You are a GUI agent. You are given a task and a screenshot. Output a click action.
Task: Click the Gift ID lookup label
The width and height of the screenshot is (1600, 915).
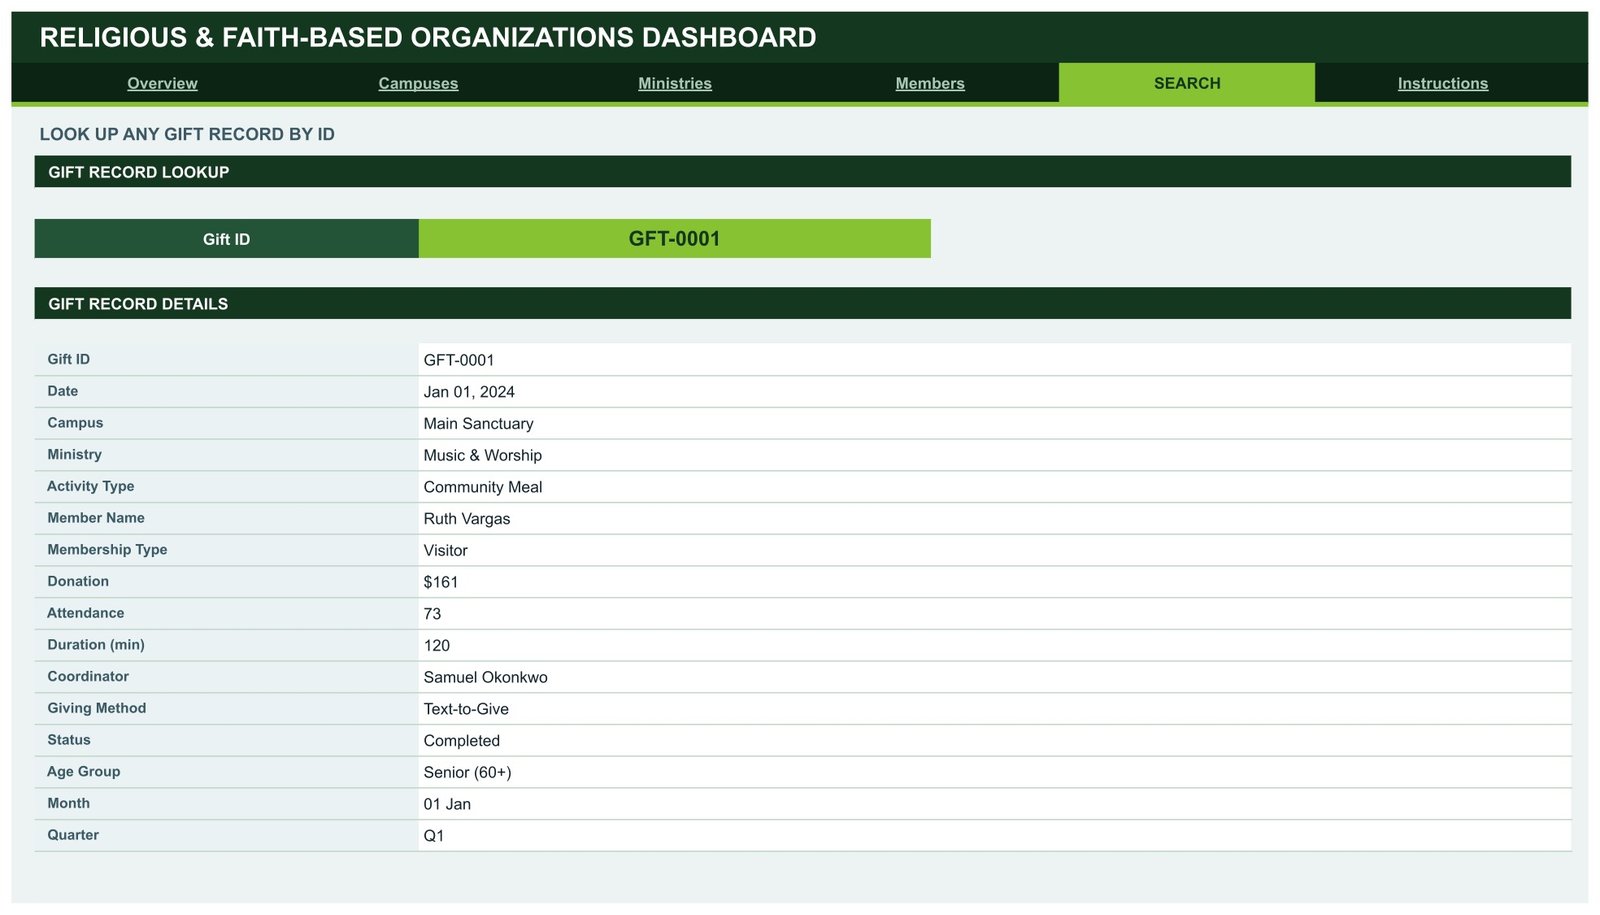pyautogui.click(x=227, y=239)
